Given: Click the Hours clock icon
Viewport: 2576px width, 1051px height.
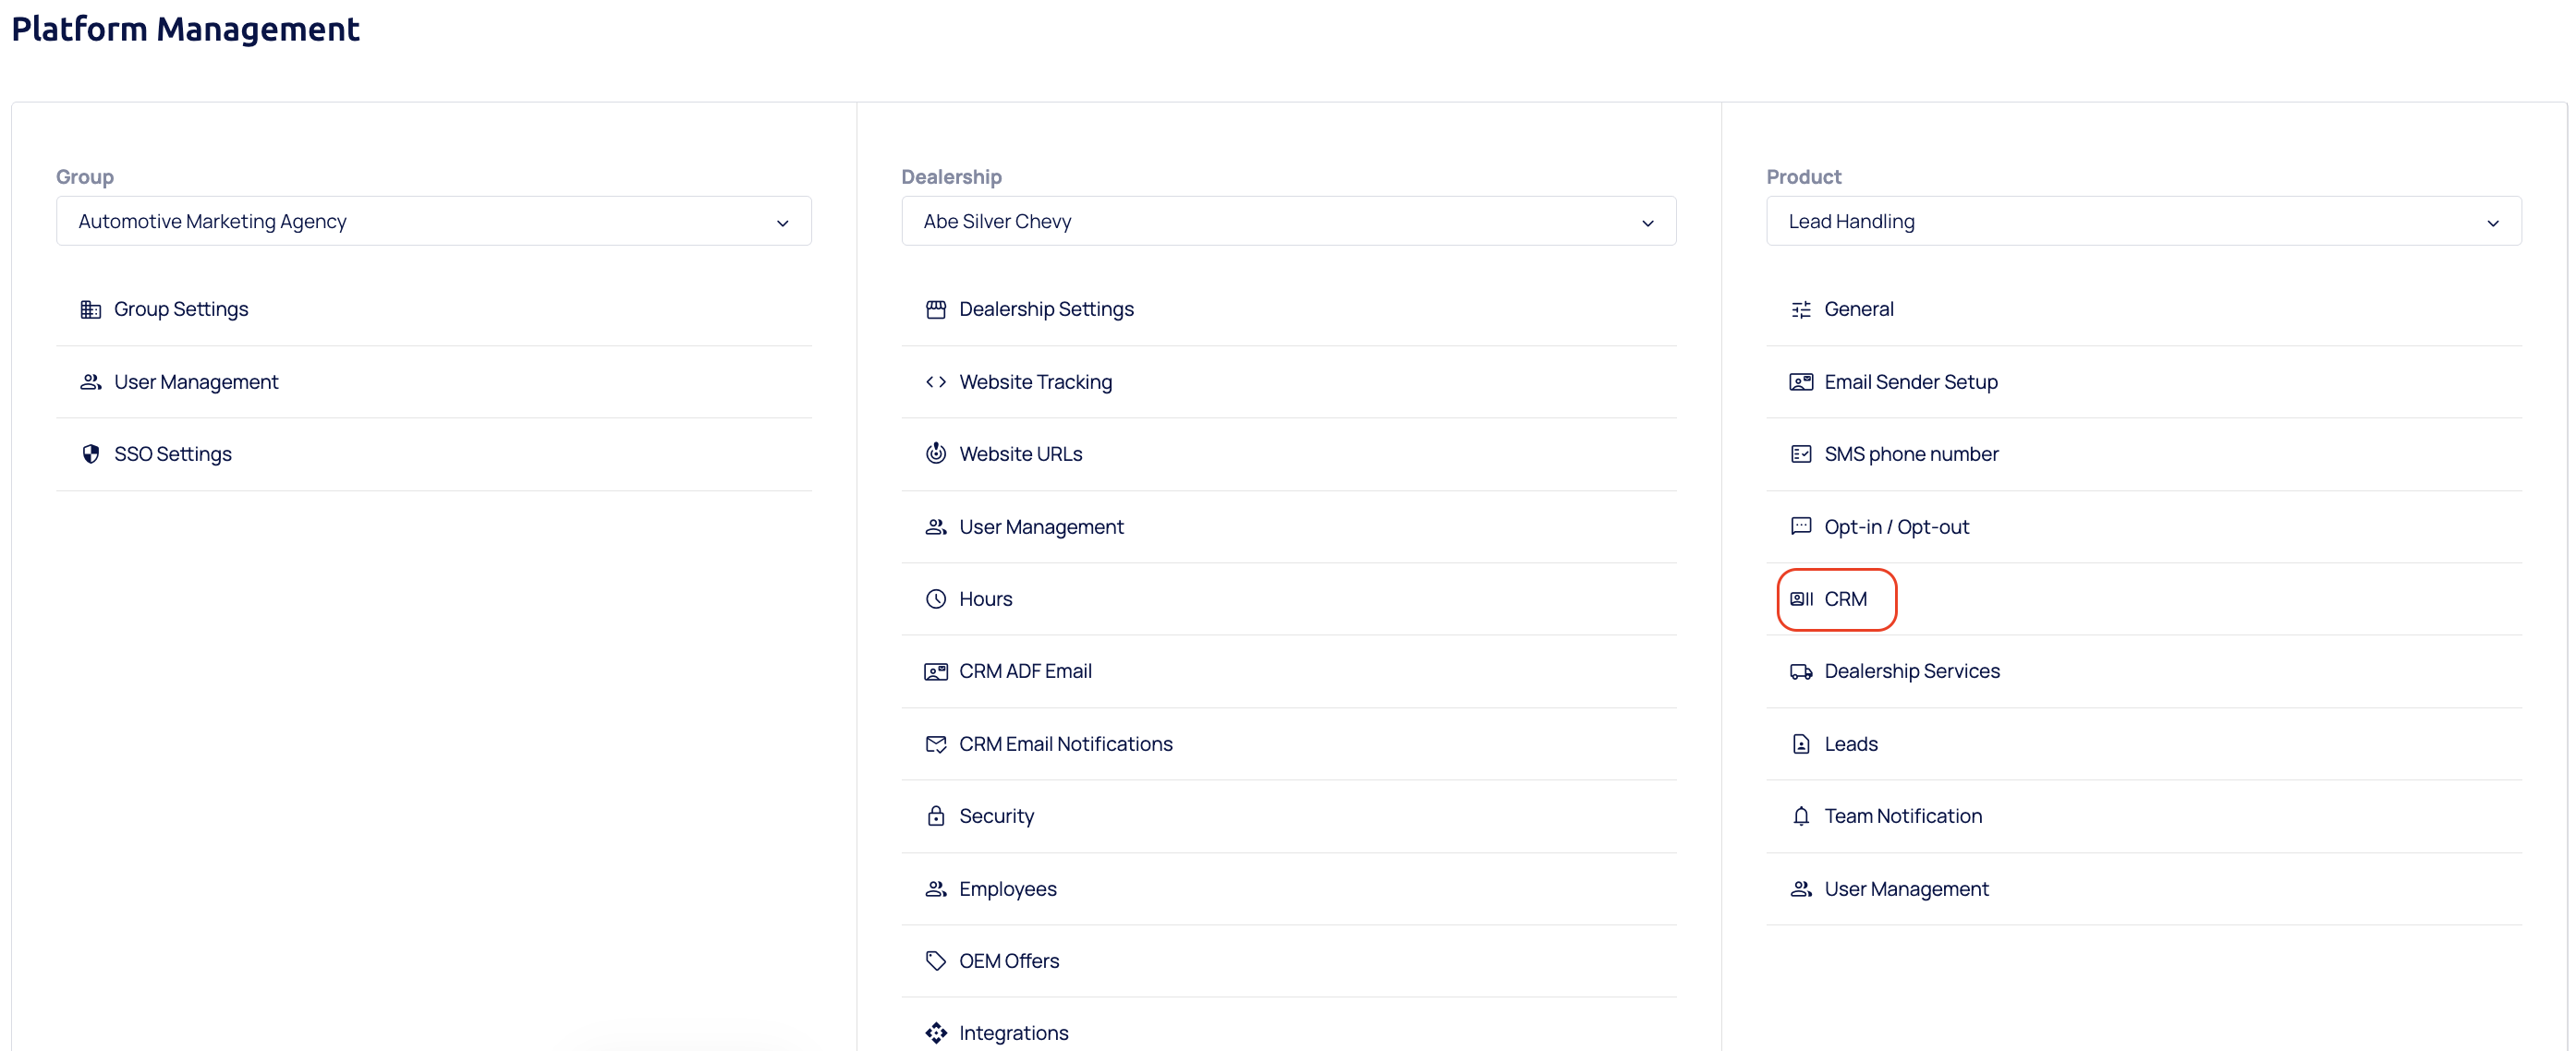Looking at the screenshot, I should click(x=936, y=599).
